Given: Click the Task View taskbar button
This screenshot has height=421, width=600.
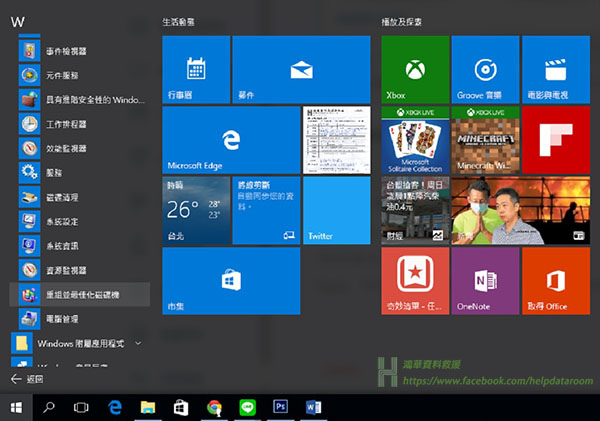Looking at the screenshot, I should click(x=82, y=407).
